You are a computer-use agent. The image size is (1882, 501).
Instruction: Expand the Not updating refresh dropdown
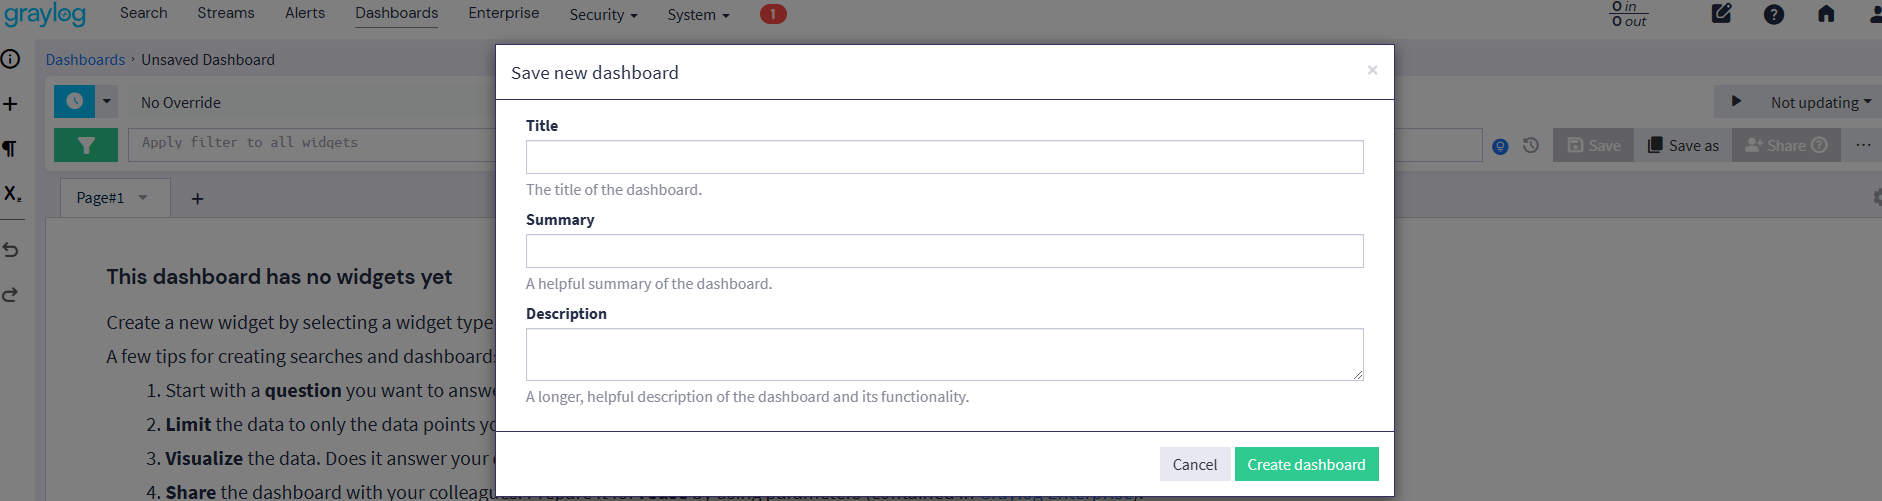(x=1820, y=102)
